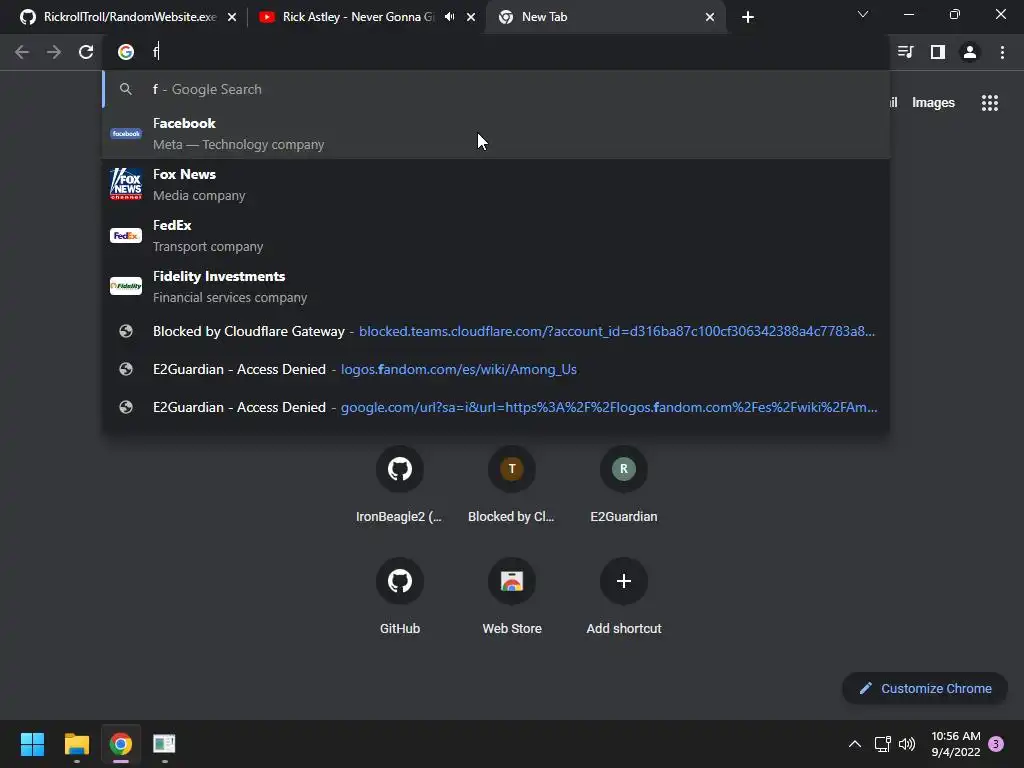
Task: Click the Images link
Action: [x=933, y=103]
